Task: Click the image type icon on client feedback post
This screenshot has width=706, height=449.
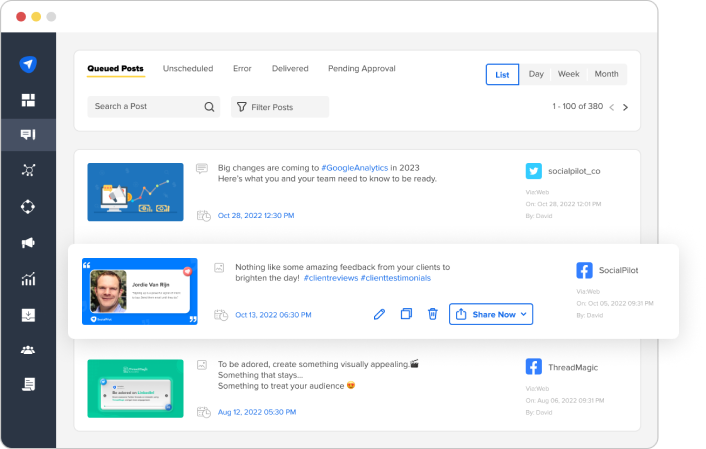Action: coord(219,268)
